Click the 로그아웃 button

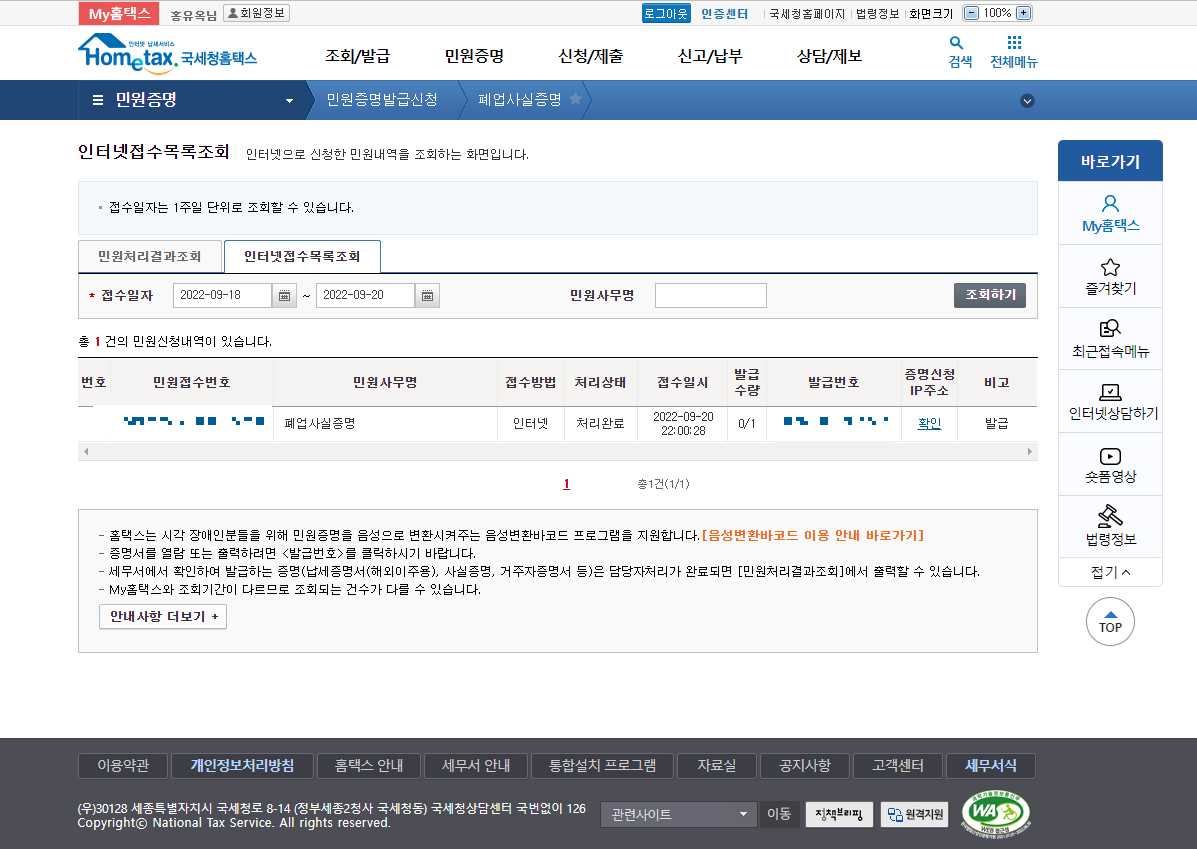click(666, 14)
